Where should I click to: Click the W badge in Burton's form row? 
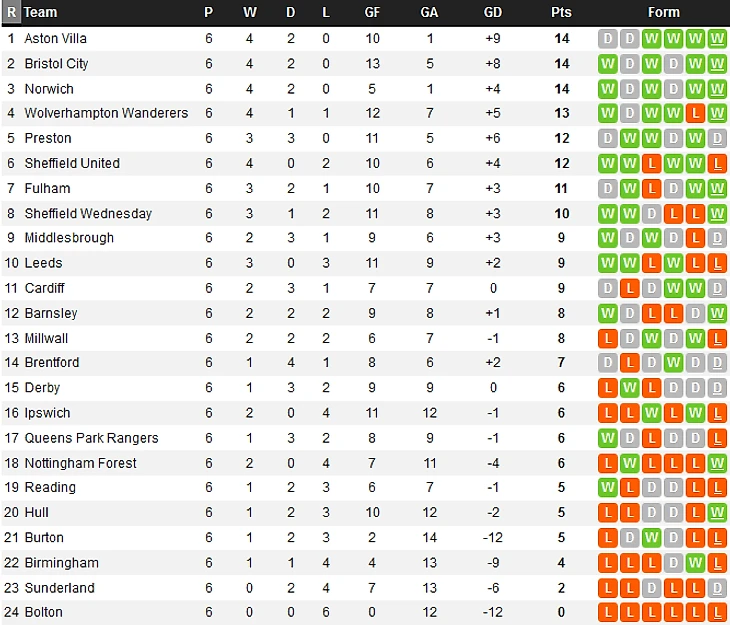[651, 538]
